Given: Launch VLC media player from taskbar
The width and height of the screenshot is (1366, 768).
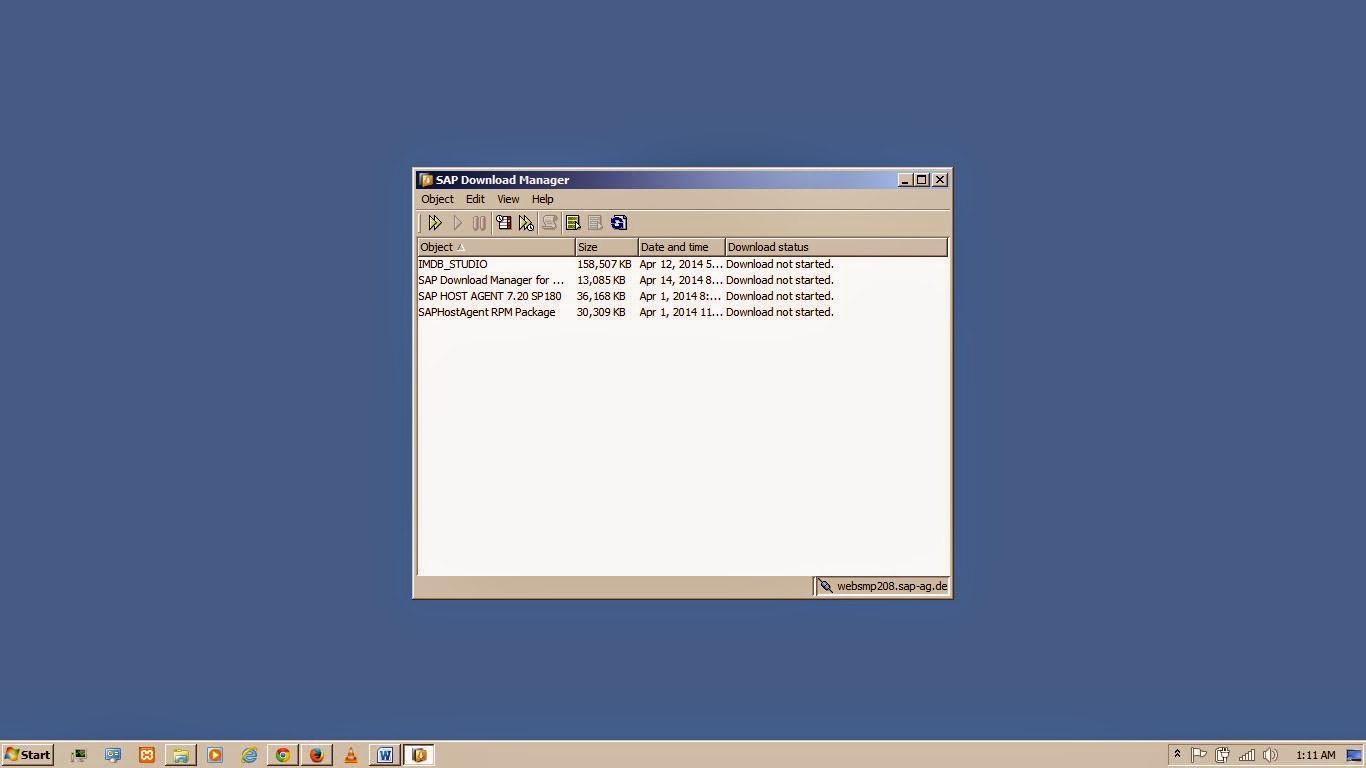Looking at the screenshot, I should [351, 755].
